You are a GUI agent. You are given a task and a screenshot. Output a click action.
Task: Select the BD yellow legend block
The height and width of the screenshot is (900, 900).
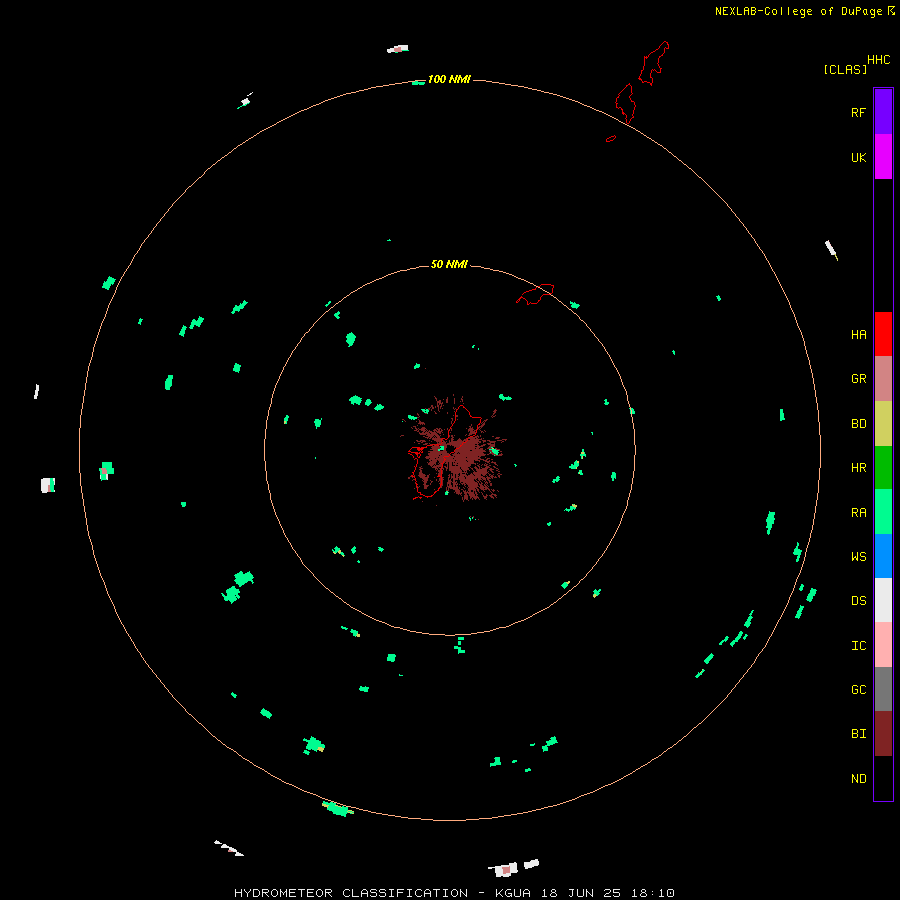[x=883, y=424]
